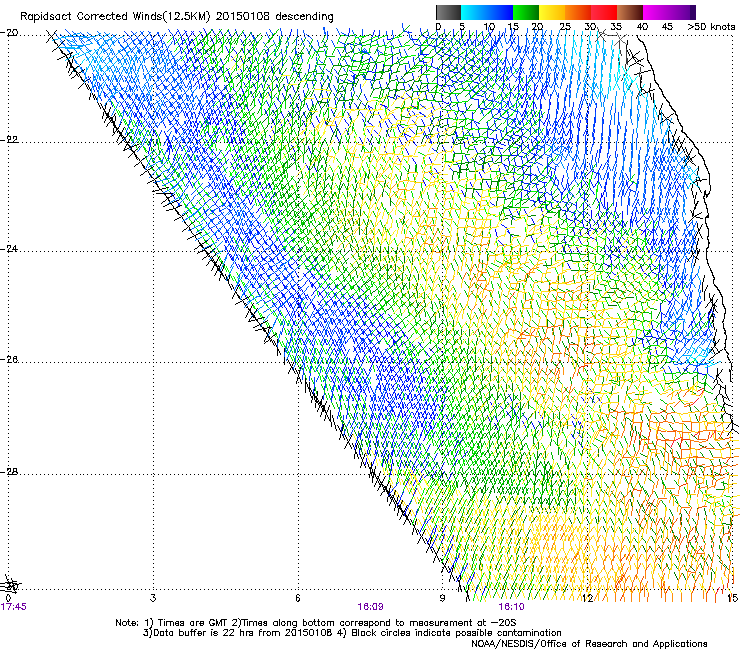The height and width of the screenshot is (650, 740).
Task: Click the cyan-blue 5-15 knots legend segment
Action: click(487, 12)
